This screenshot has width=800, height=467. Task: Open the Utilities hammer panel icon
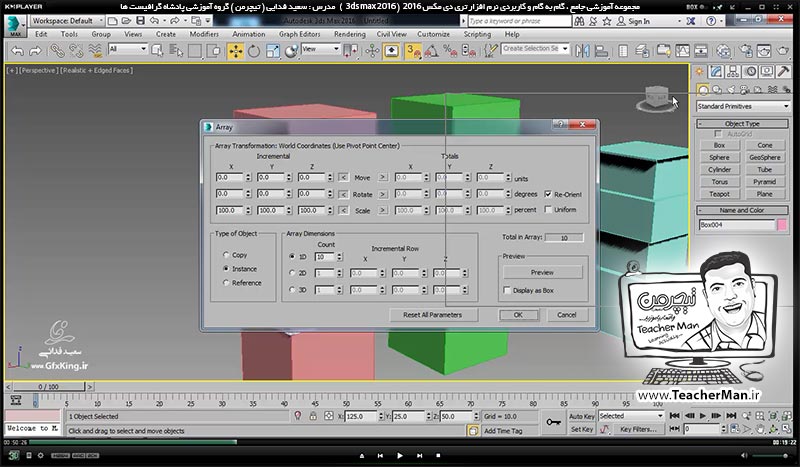coord(784,71)
